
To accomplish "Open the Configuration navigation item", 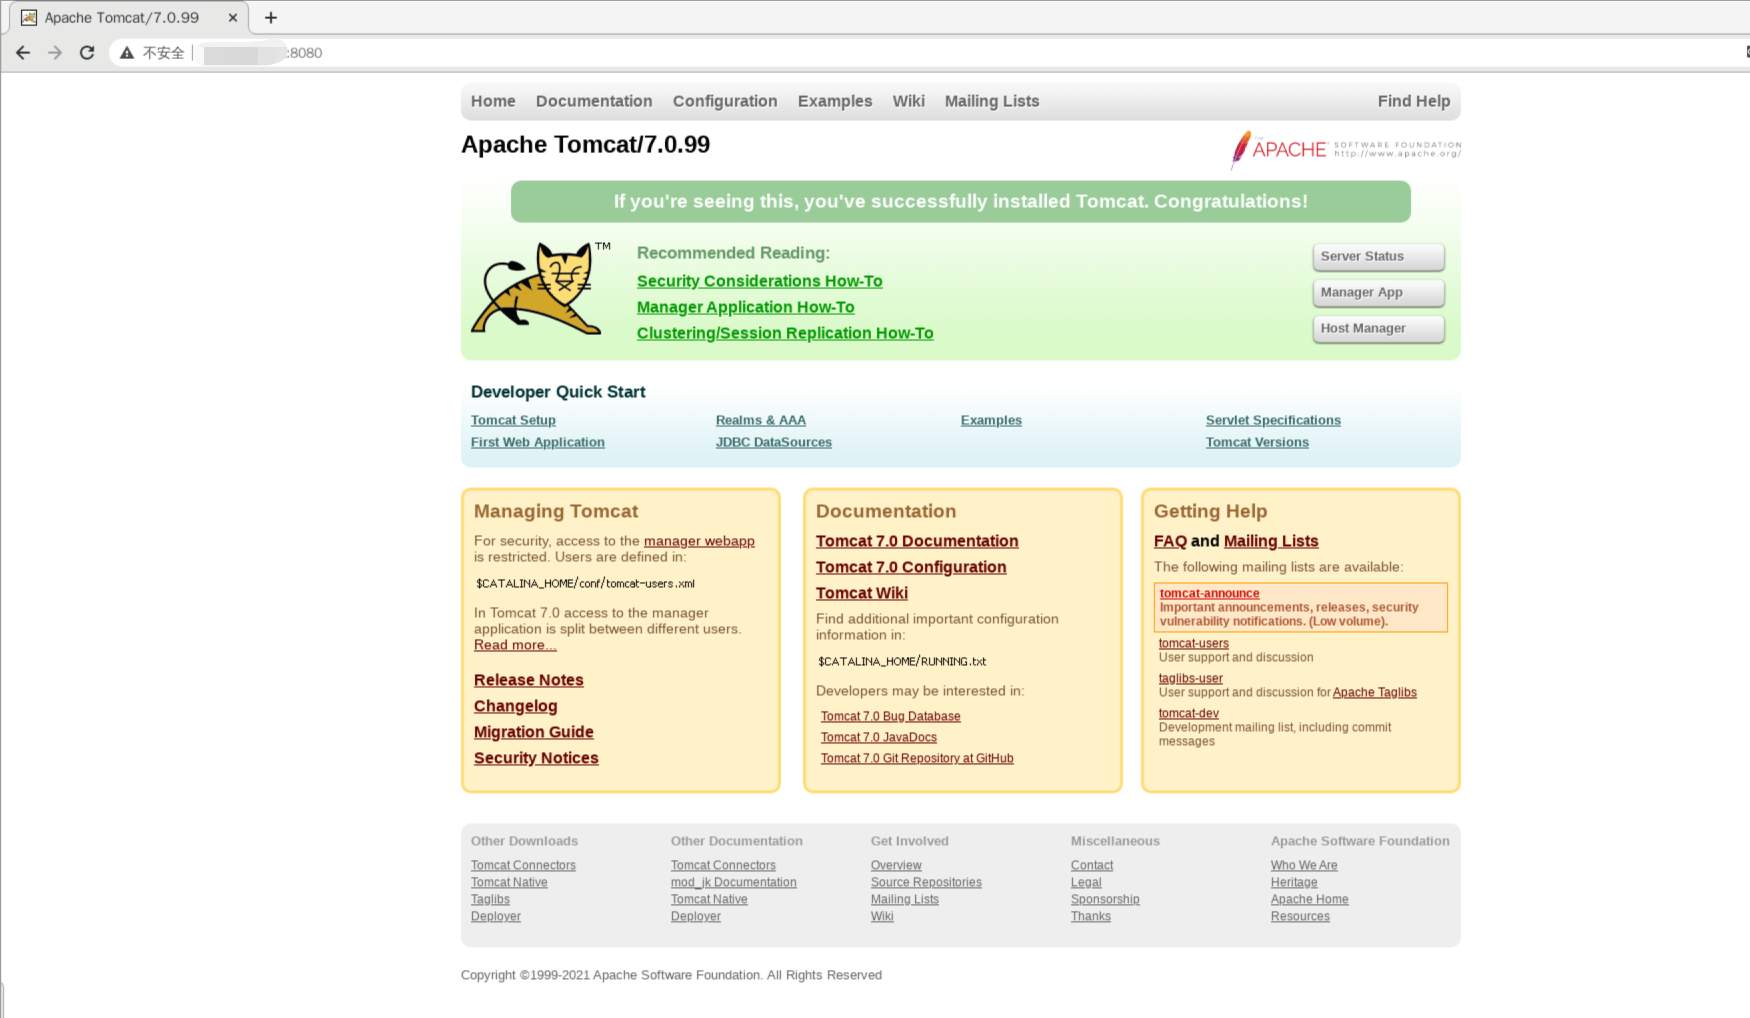I will coord(725,101).
